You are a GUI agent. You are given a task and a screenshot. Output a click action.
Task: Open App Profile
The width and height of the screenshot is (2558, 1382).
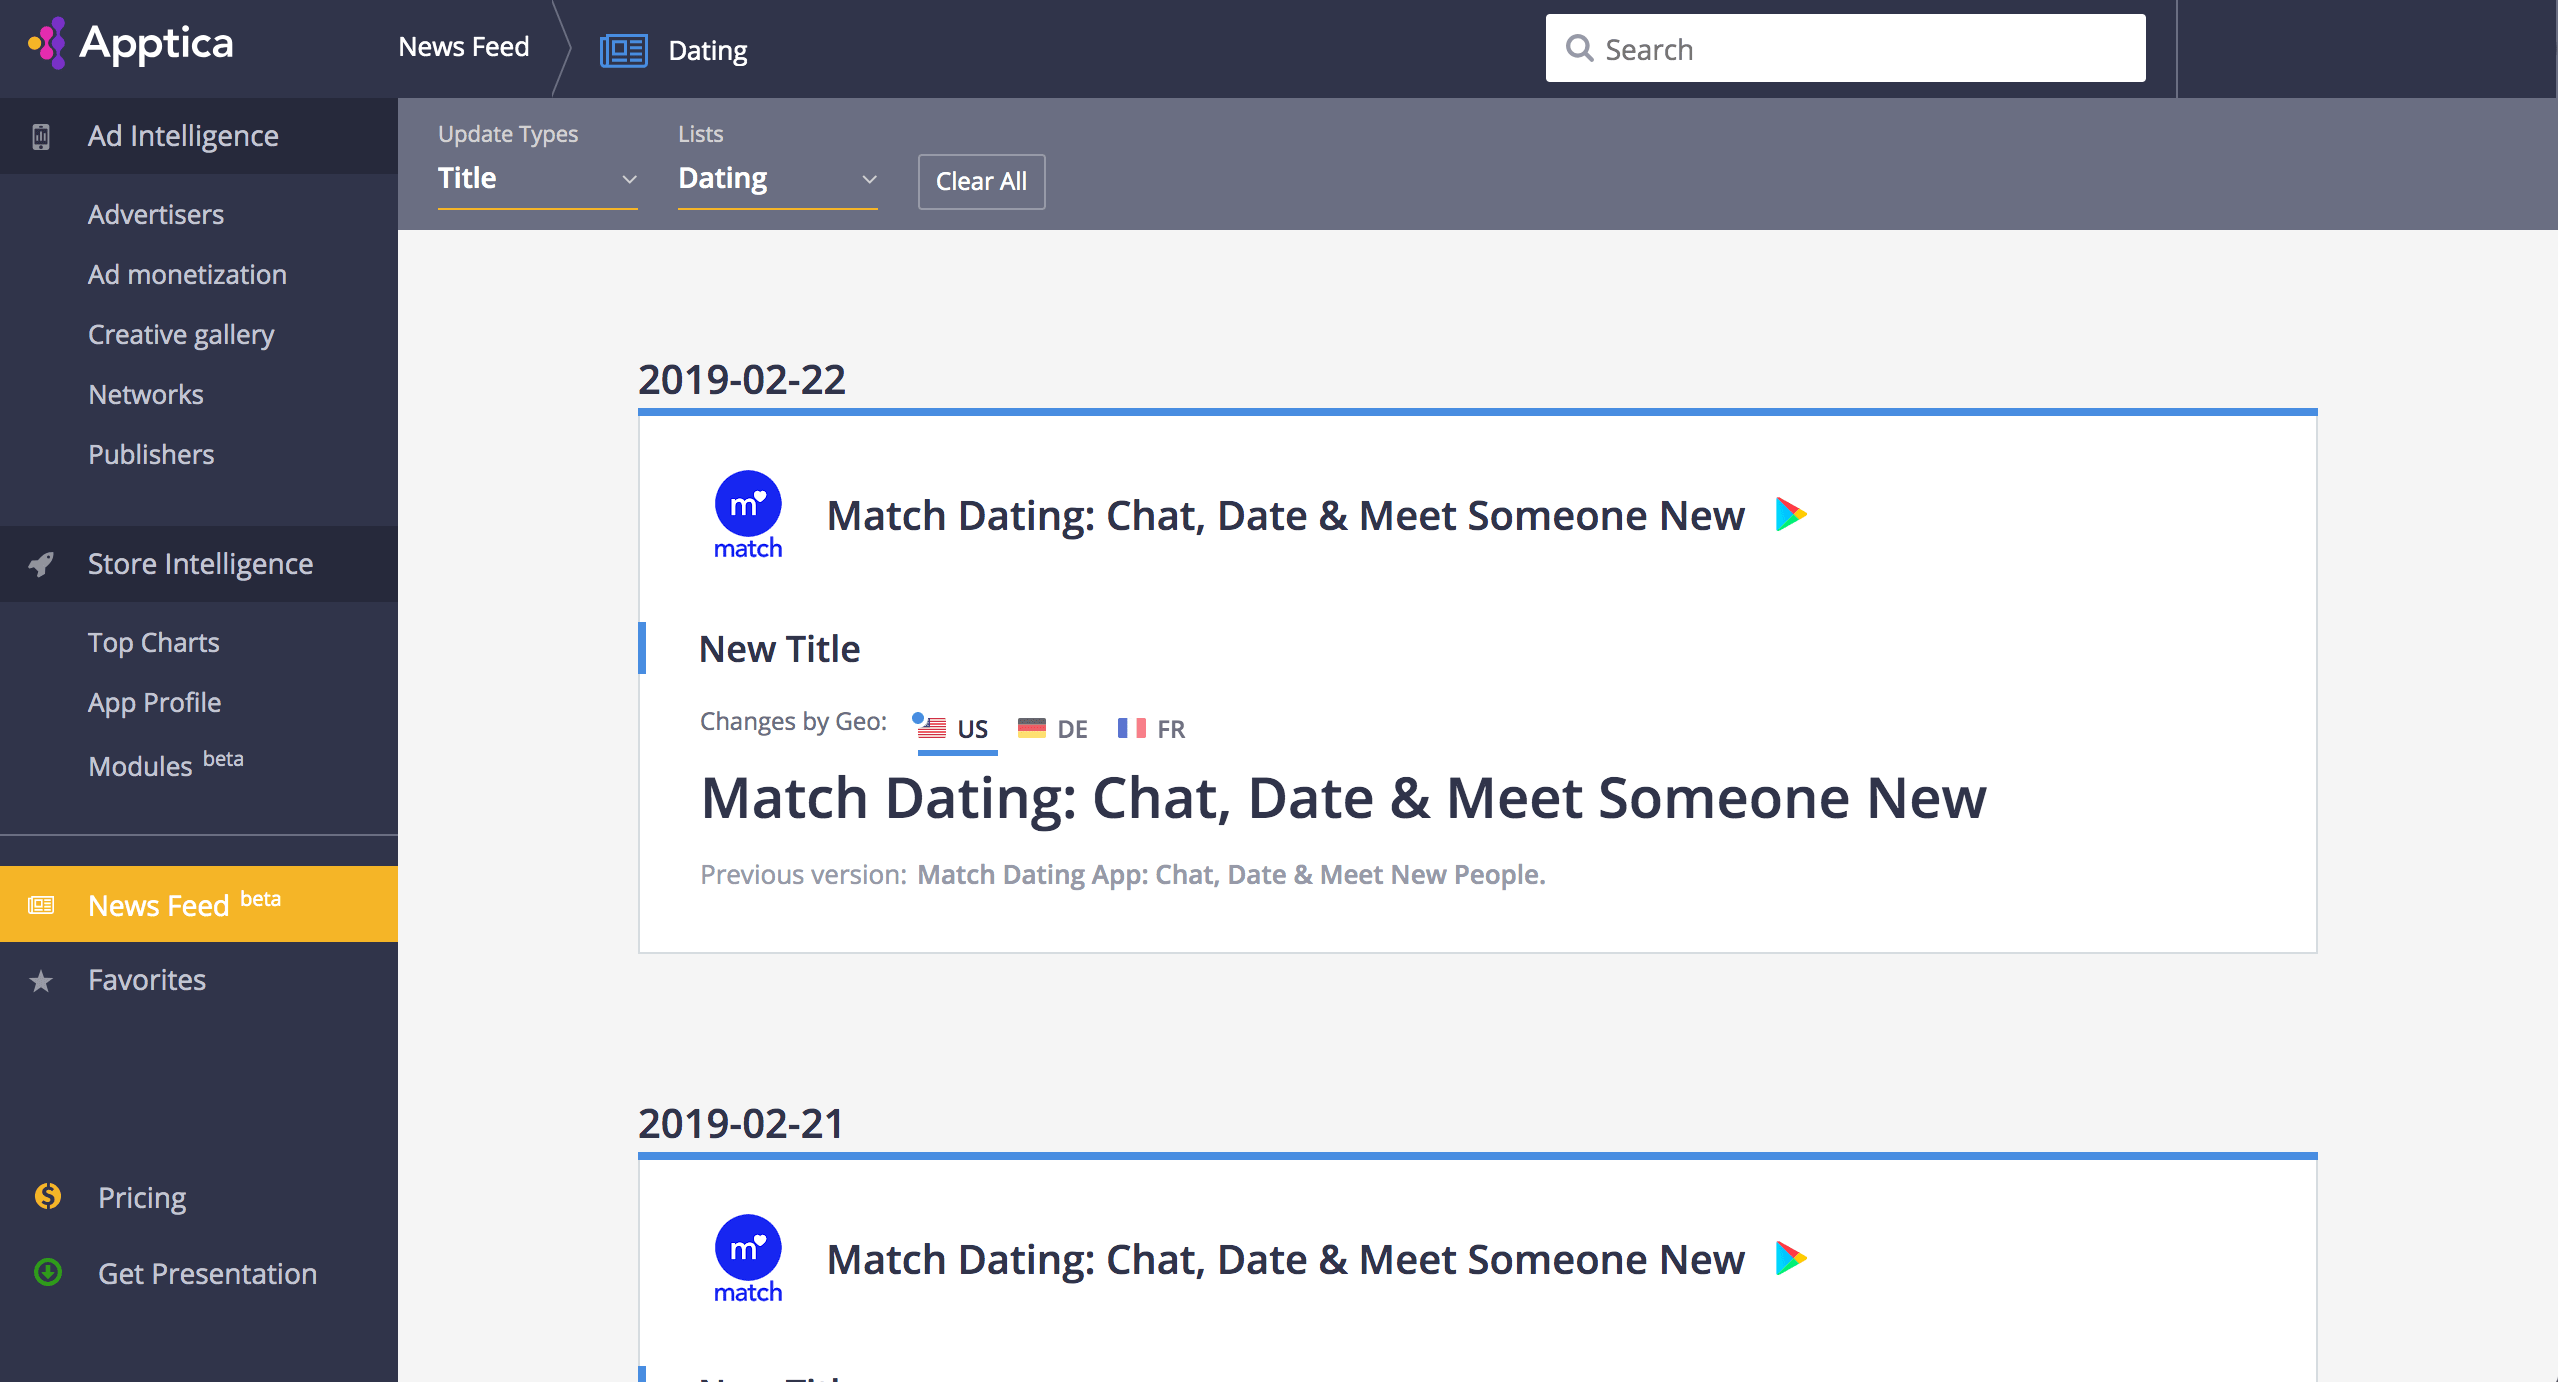coord(155,702)
